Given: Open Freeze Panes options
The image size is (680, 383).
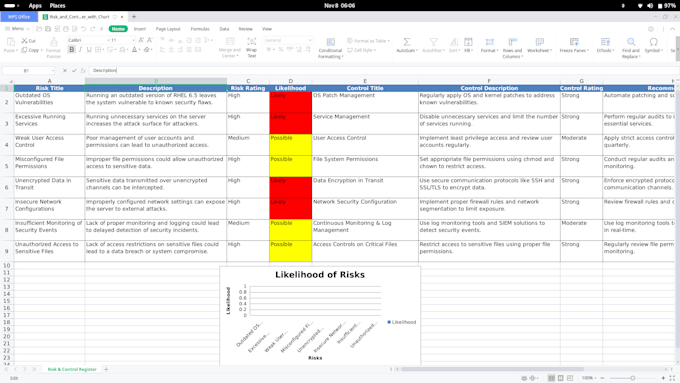Looking at the screenshot, I should click(x=574, y=45).
